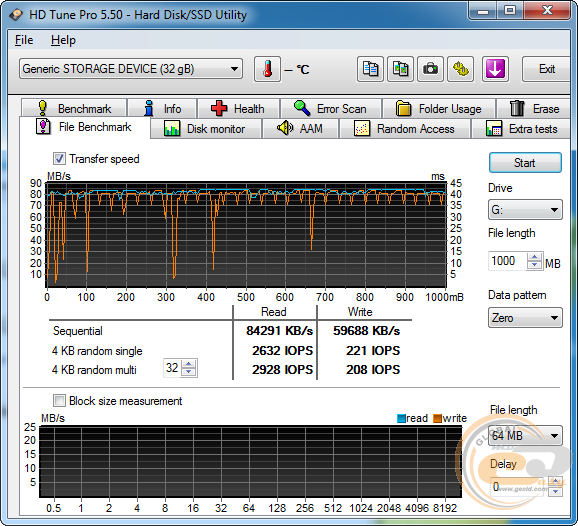Uncheck the Transfer speed checkbox

coord(59,159)
